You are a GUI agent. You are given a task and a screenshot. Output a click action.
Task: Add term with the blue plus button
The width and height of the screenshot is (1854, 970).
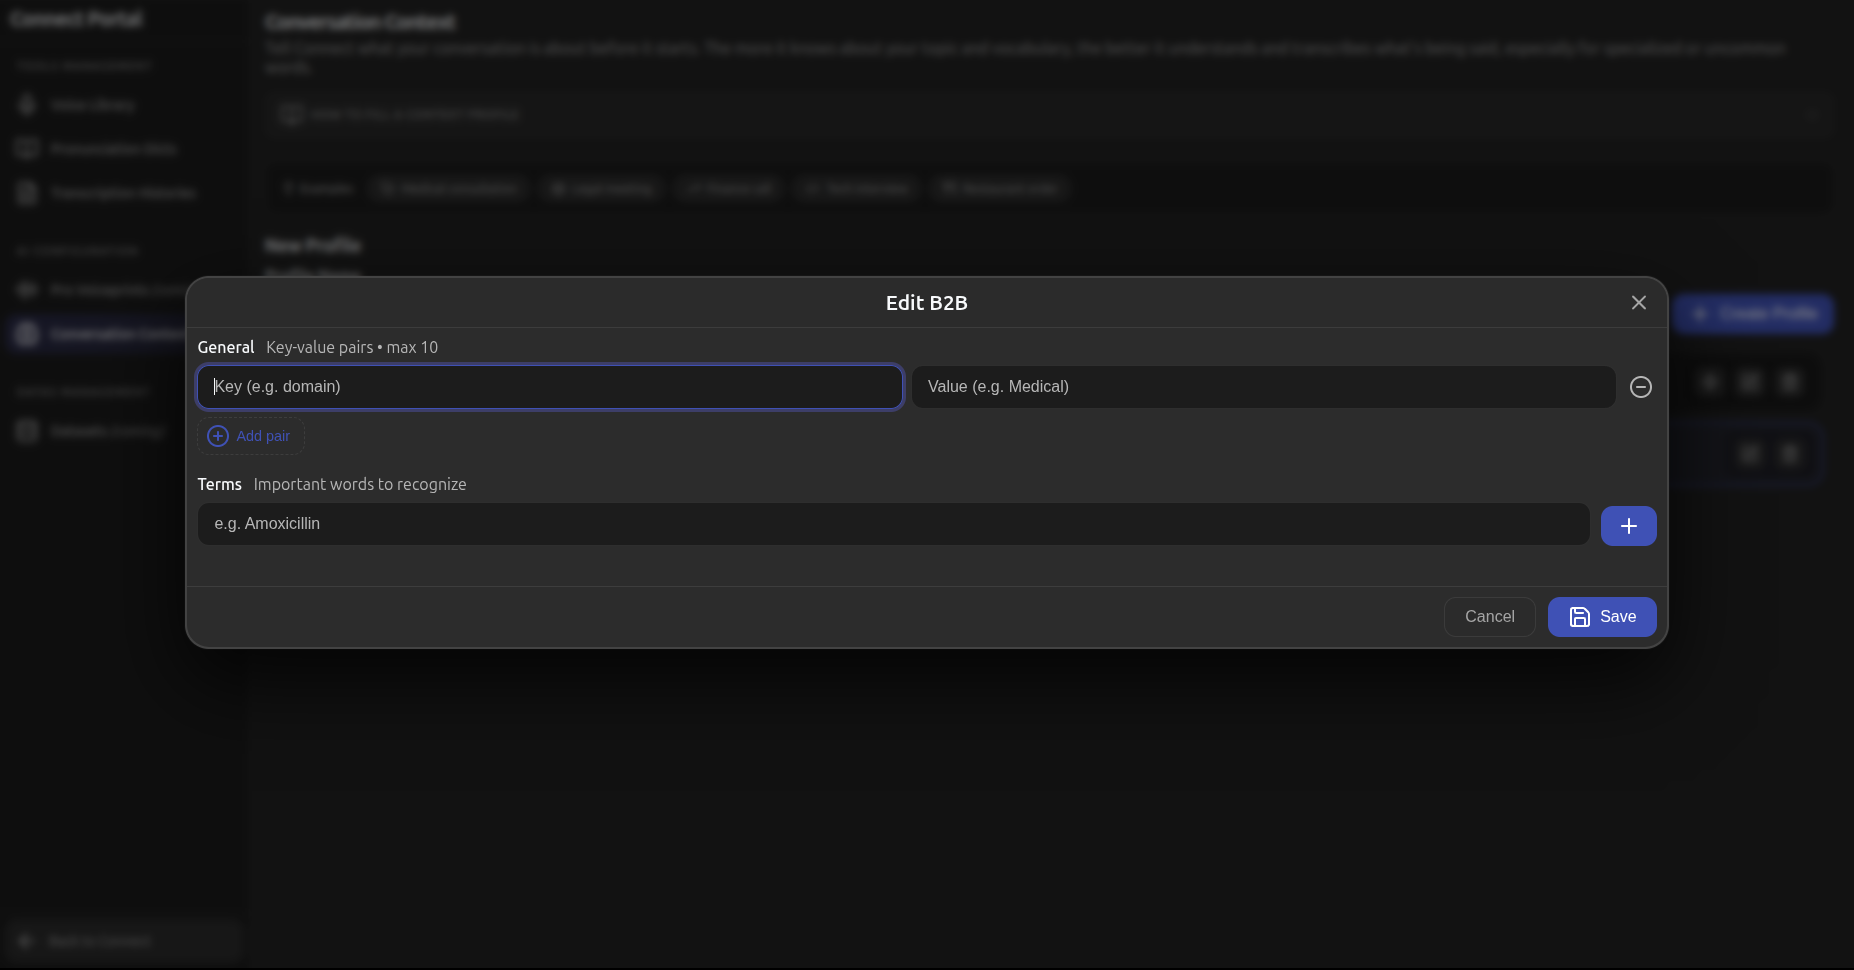tap(1628, 526)
